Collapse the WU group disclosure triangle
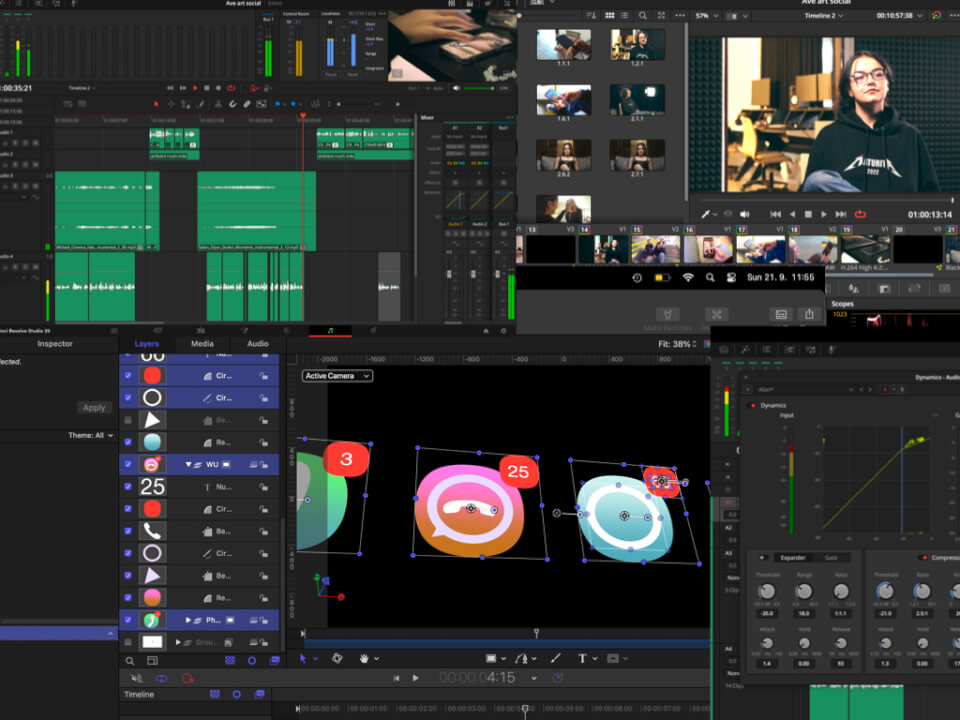This screenshot has width=960, height=720. click(189, 465)
